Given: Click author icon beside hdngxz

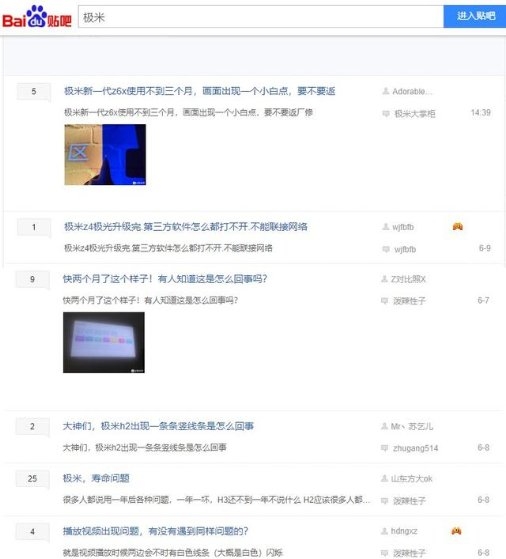Looking at the screenshot, I should point(384,531).
